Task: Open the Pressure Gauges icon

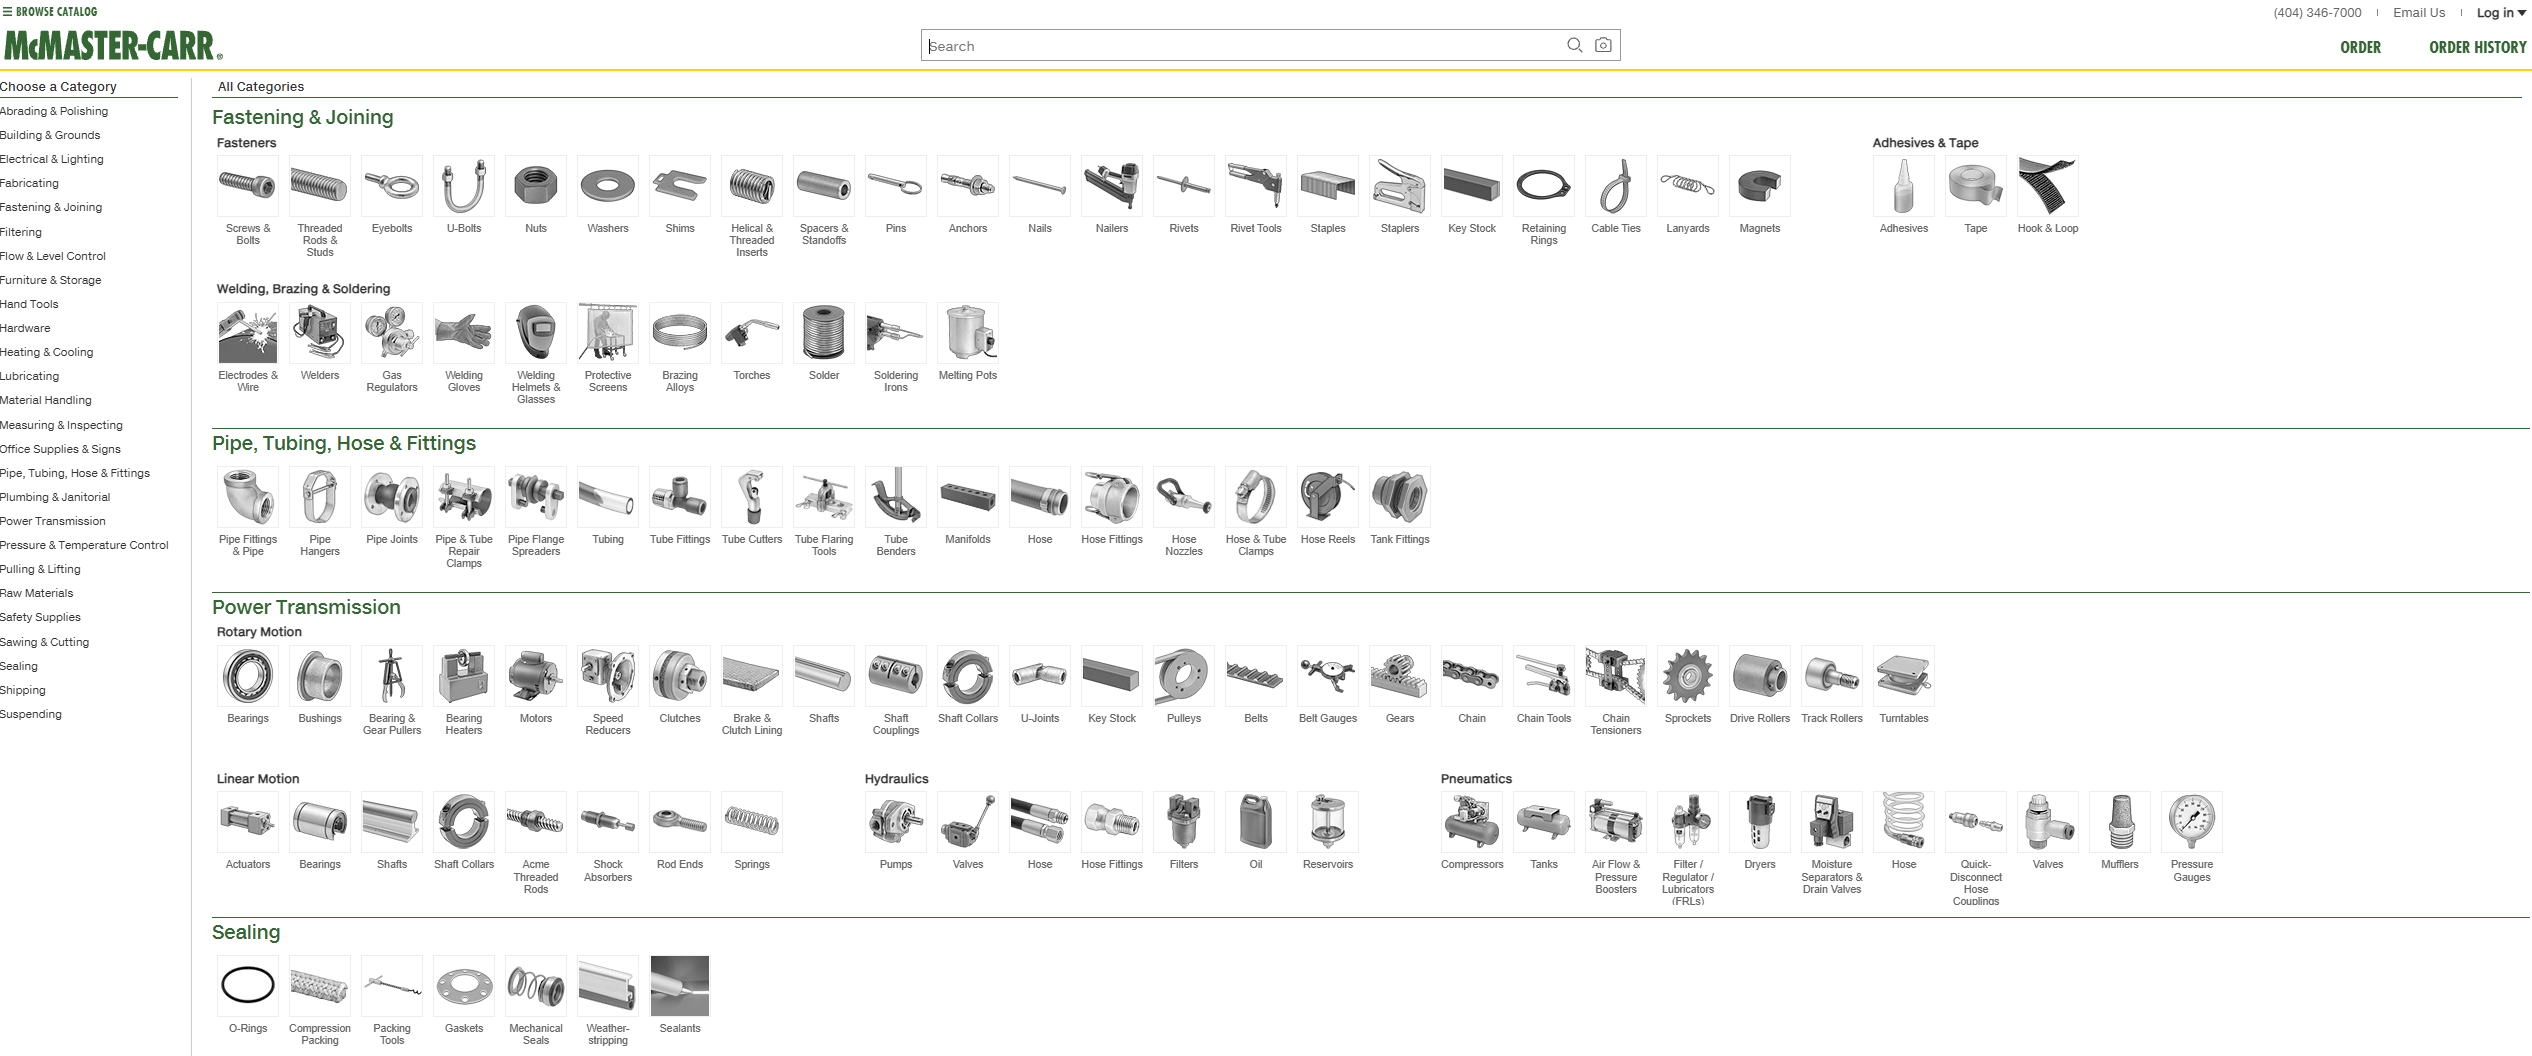Action: 2192,822
